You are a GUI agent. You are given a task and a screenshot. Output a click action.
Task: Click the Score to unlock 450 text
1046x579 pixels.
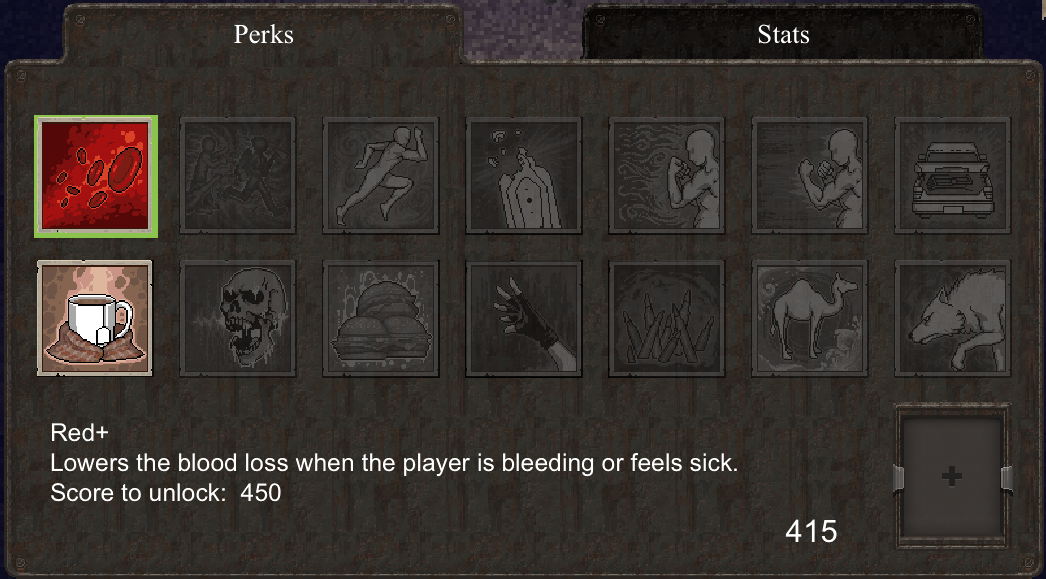click(x=165, y=493)
